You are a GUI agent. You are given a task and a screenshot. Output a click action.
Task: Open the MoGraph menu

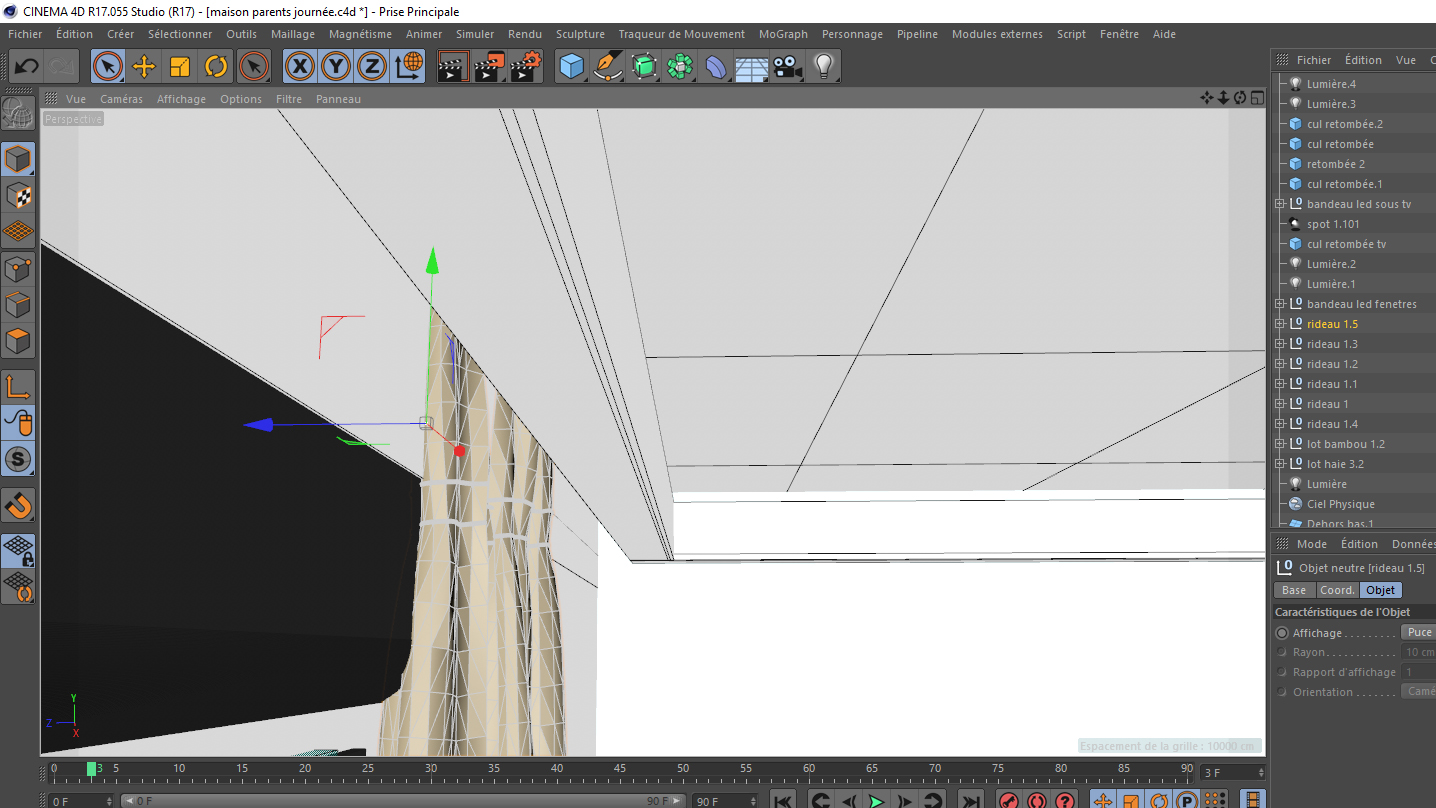pyautogui.click(x=783, y=34)
